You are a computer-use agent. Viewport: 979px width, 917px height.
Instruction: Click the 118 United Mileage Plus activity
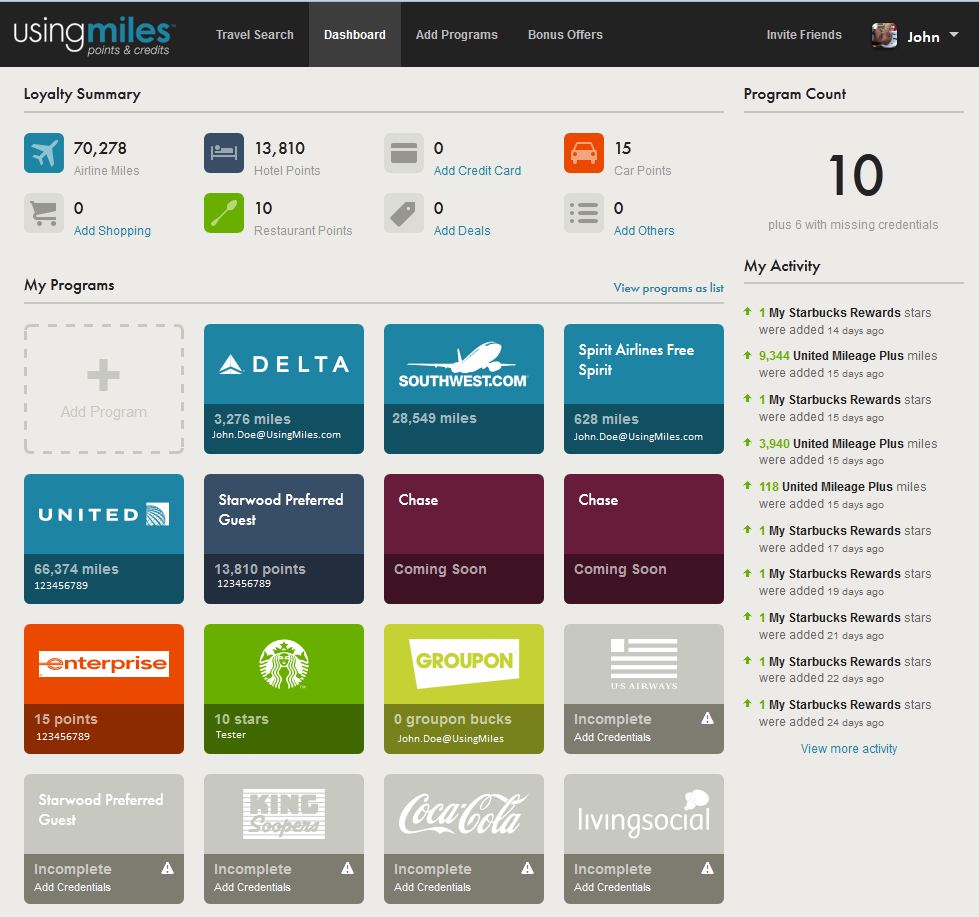pos(843,495)
